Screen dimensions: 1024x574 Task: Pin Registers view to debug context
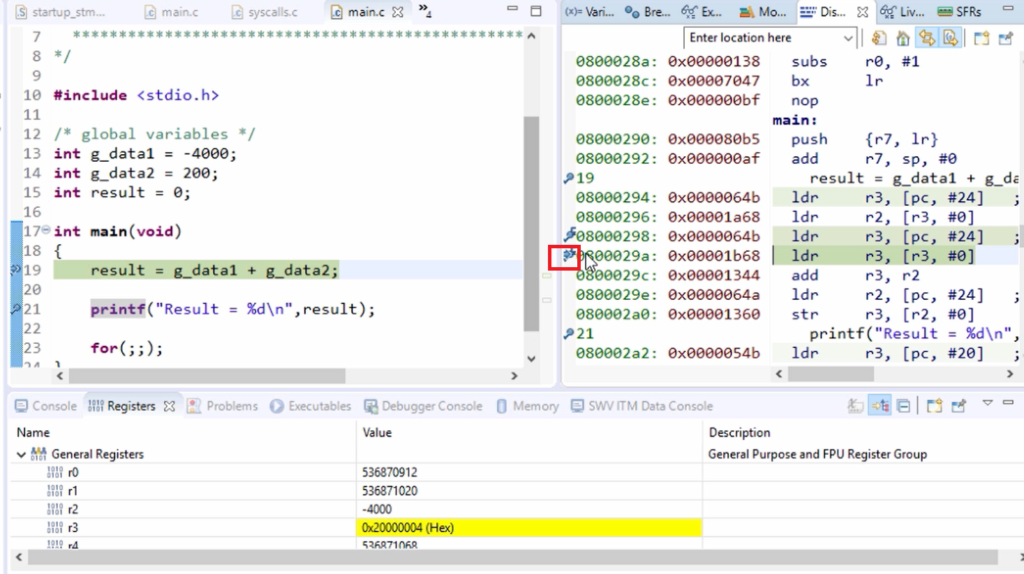click(959, 406)
